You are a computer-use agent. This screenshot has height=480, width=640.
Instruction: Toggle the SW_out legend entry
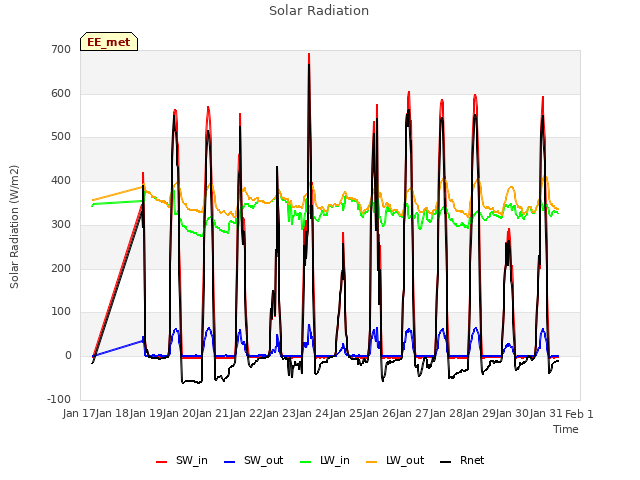(253, 460)
